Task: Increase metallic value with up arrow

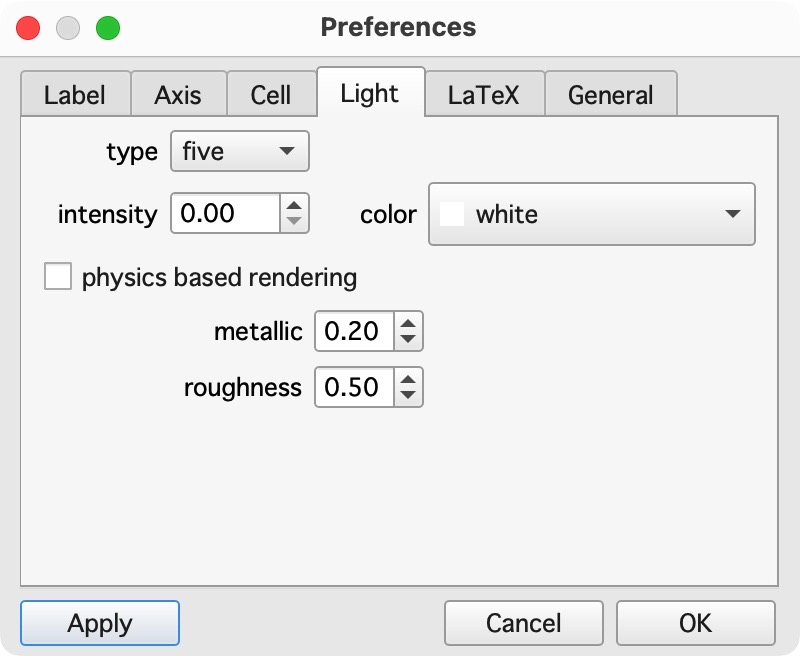Action: (x=408, y=323)
